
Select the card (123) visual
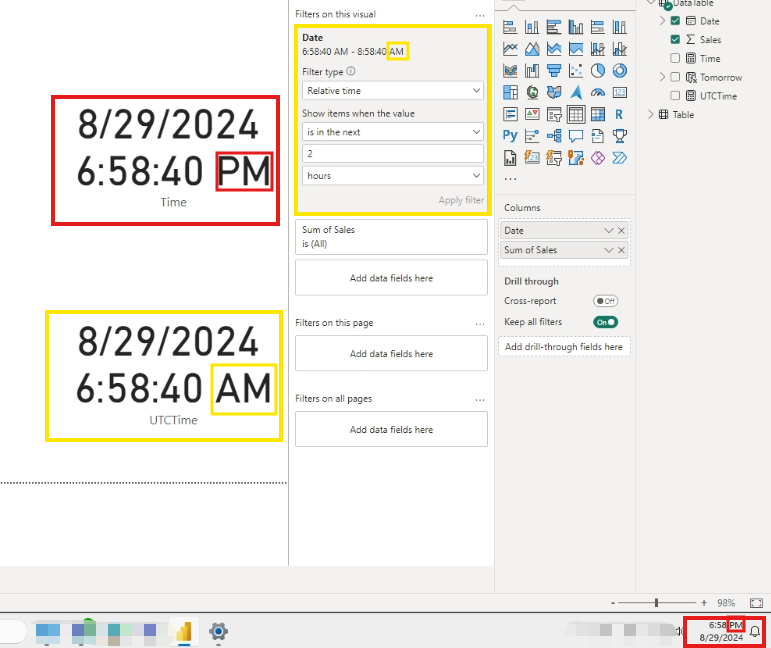[x=620, y=92]
